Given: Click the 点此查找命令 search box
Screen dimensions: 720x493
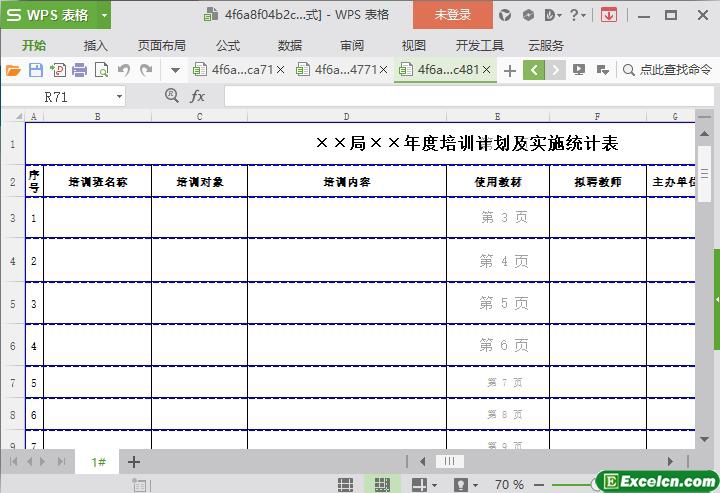Looking at the screenshot, I should tap(667, 70).
